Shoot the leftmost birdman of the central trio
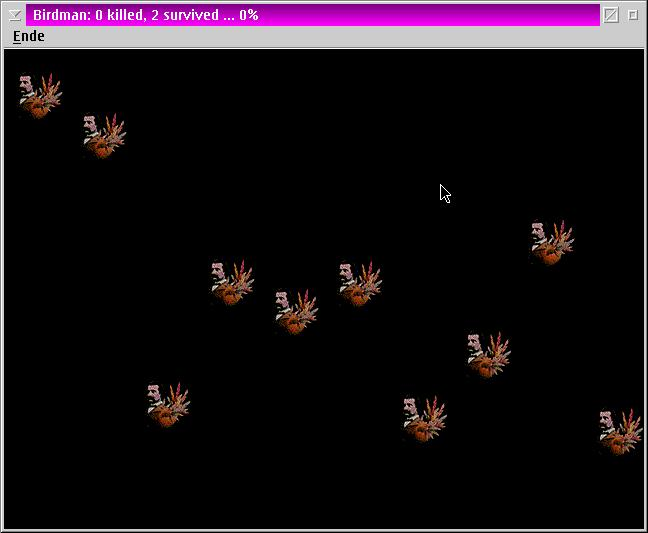The width and height of the screenshot is (648, 533). pos(232,283)
